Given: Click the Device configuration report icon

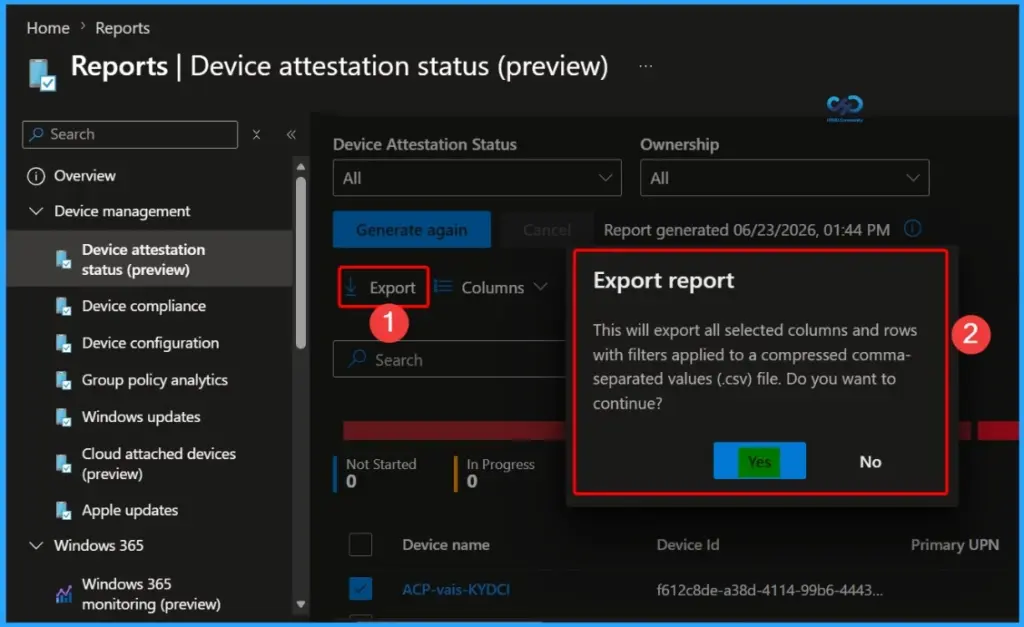Looking at the screenshot, I should tap(63, 344).
